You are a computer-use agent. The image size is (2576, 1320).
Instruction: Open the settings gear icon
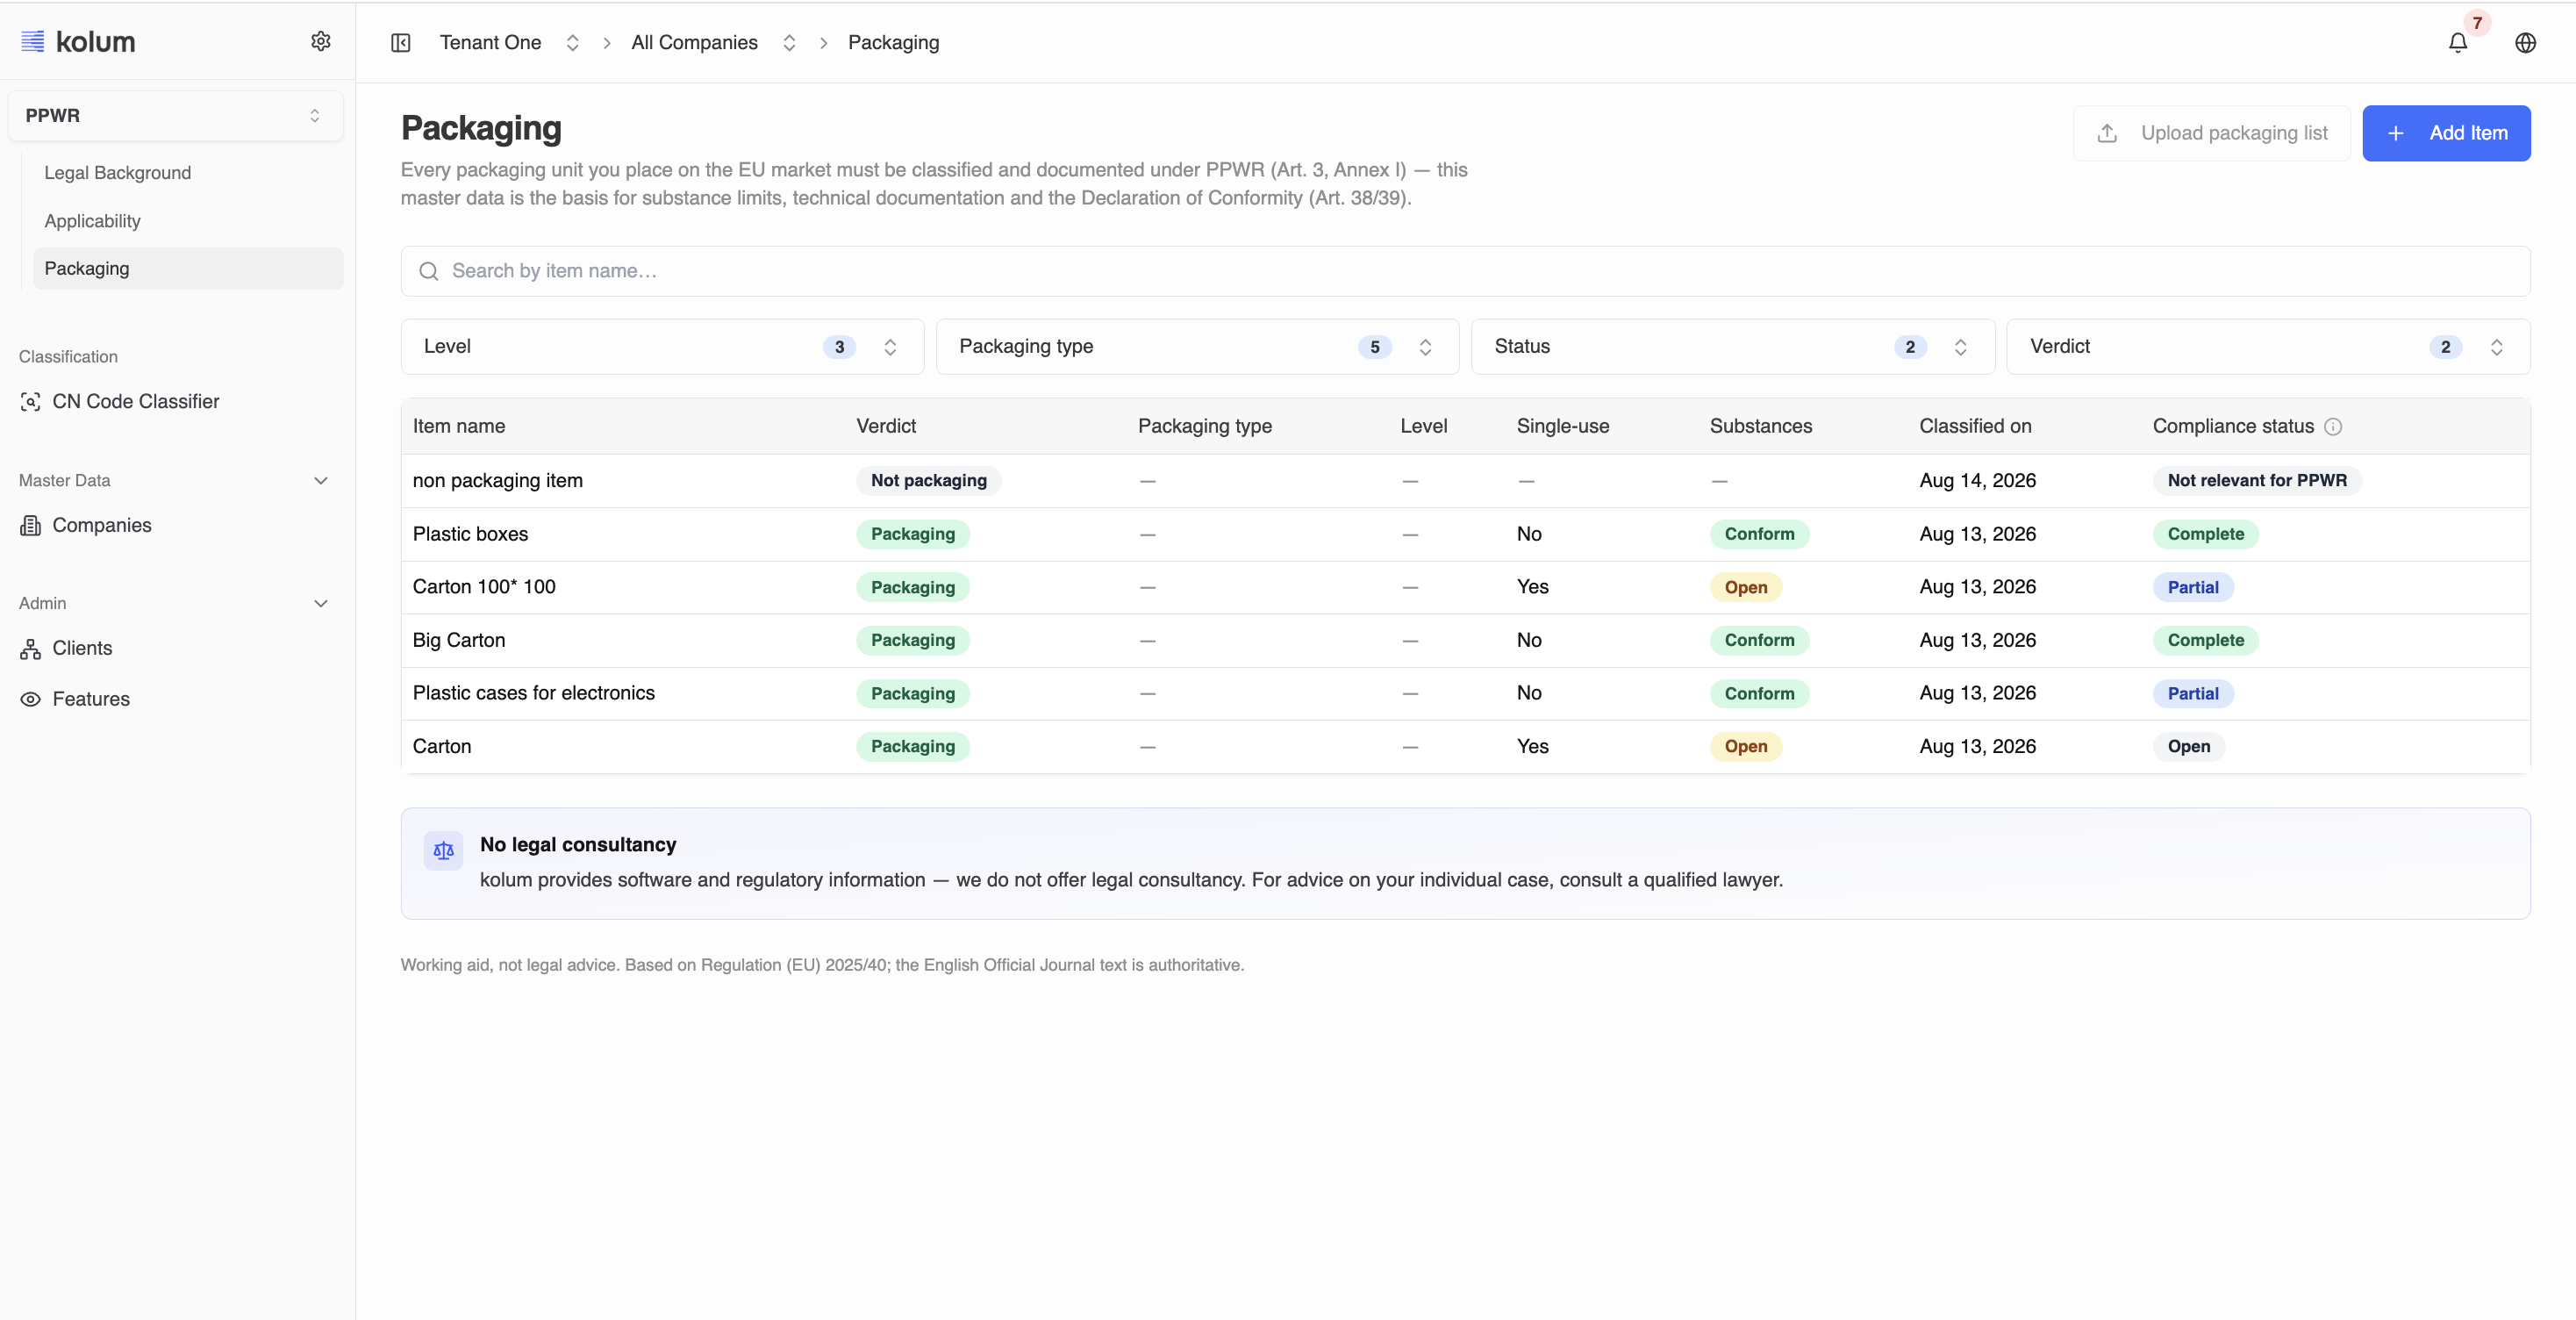tap(320, 41)
